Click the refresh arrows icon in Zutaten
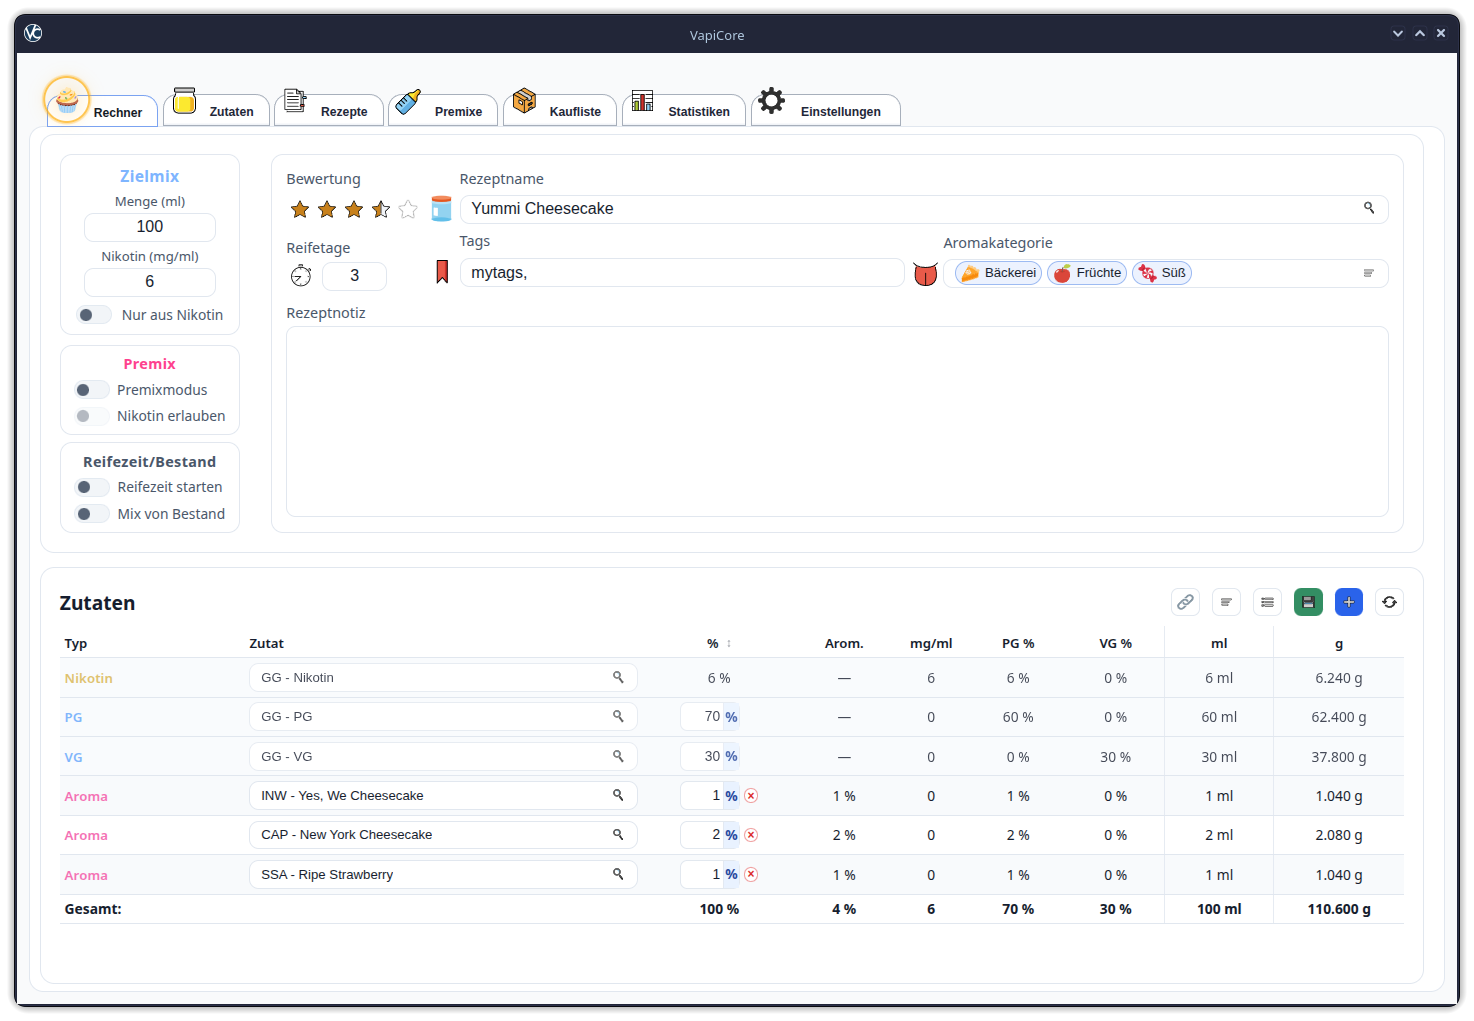Image resolution: width=1474 pixels, height=1021 pixels. point(1389,602)
